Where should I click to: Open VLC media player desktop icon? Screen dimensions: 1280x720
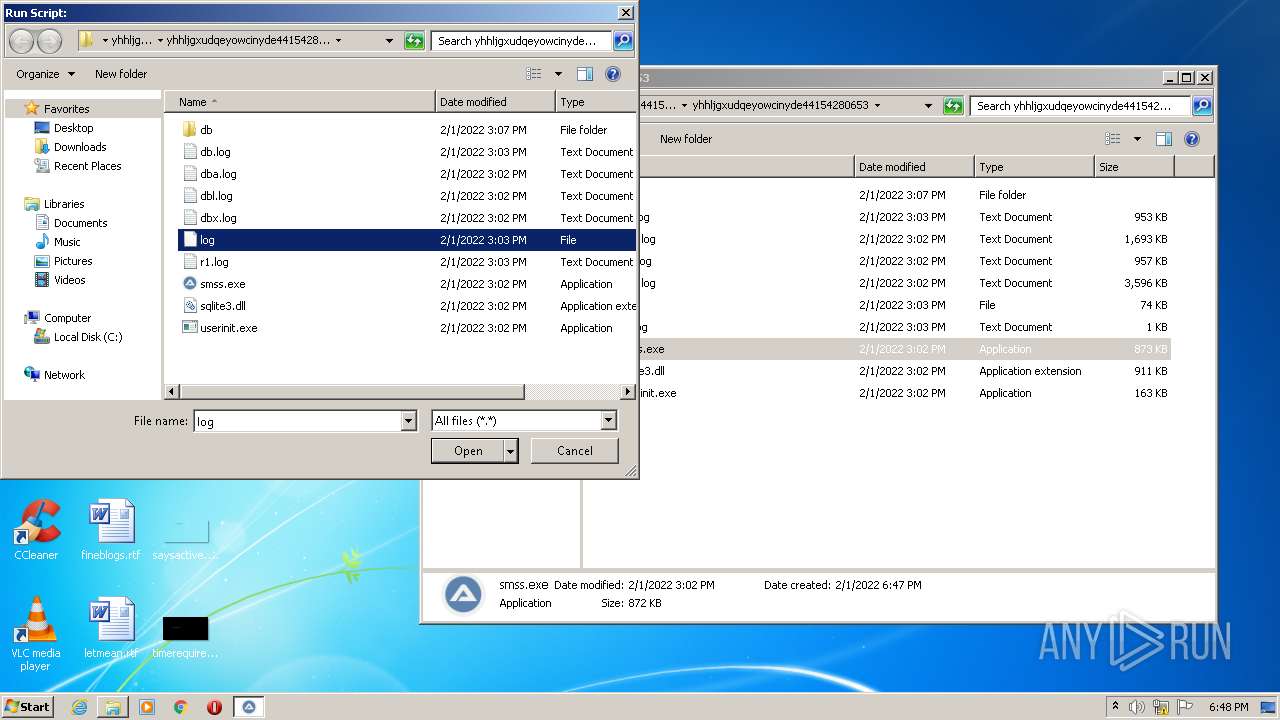[36, 634]
